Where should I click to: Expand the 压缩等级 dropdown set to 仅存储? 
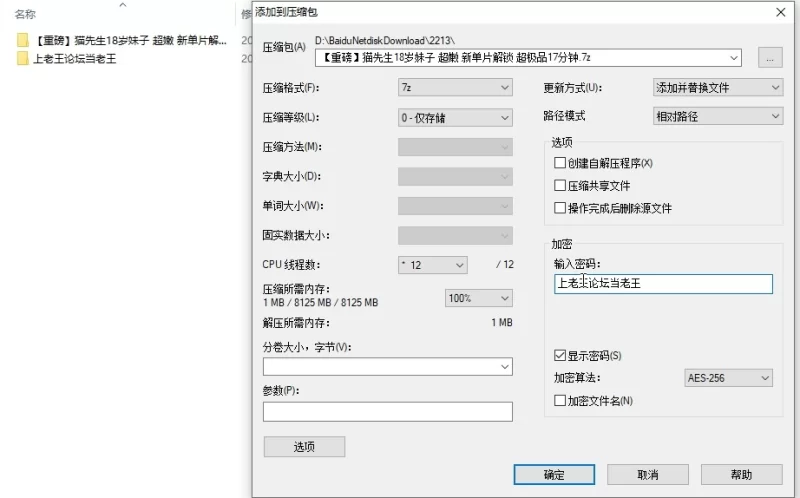[x=455, y=118]
